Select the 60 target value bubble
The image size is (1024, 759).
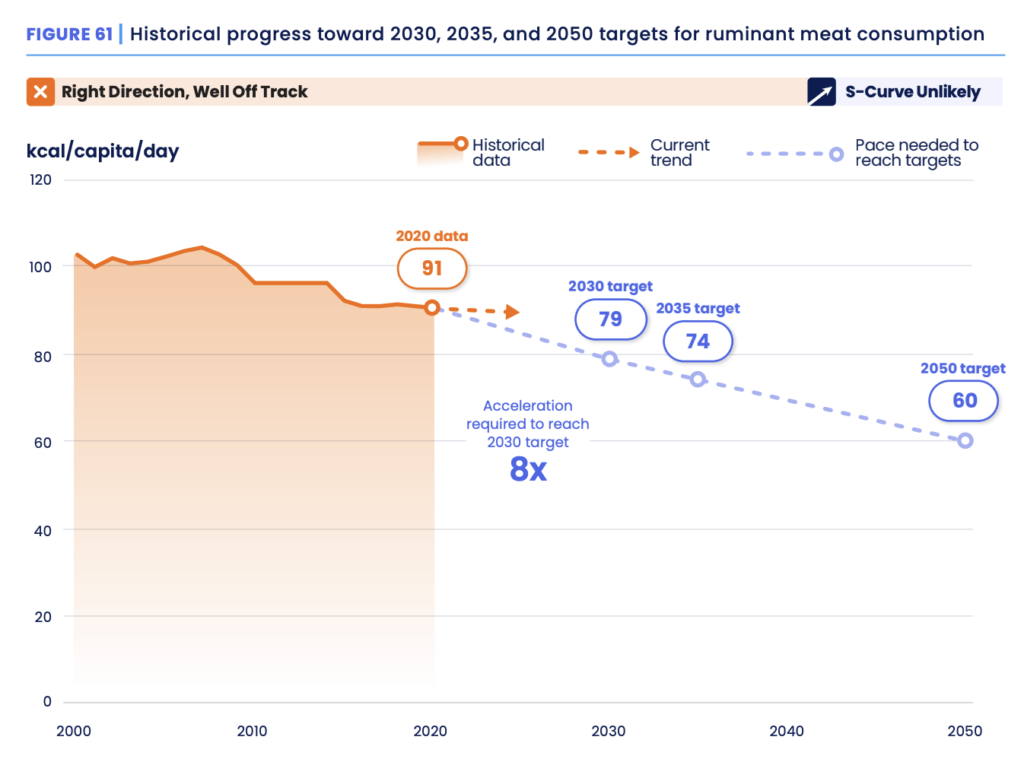pos(964,401)
